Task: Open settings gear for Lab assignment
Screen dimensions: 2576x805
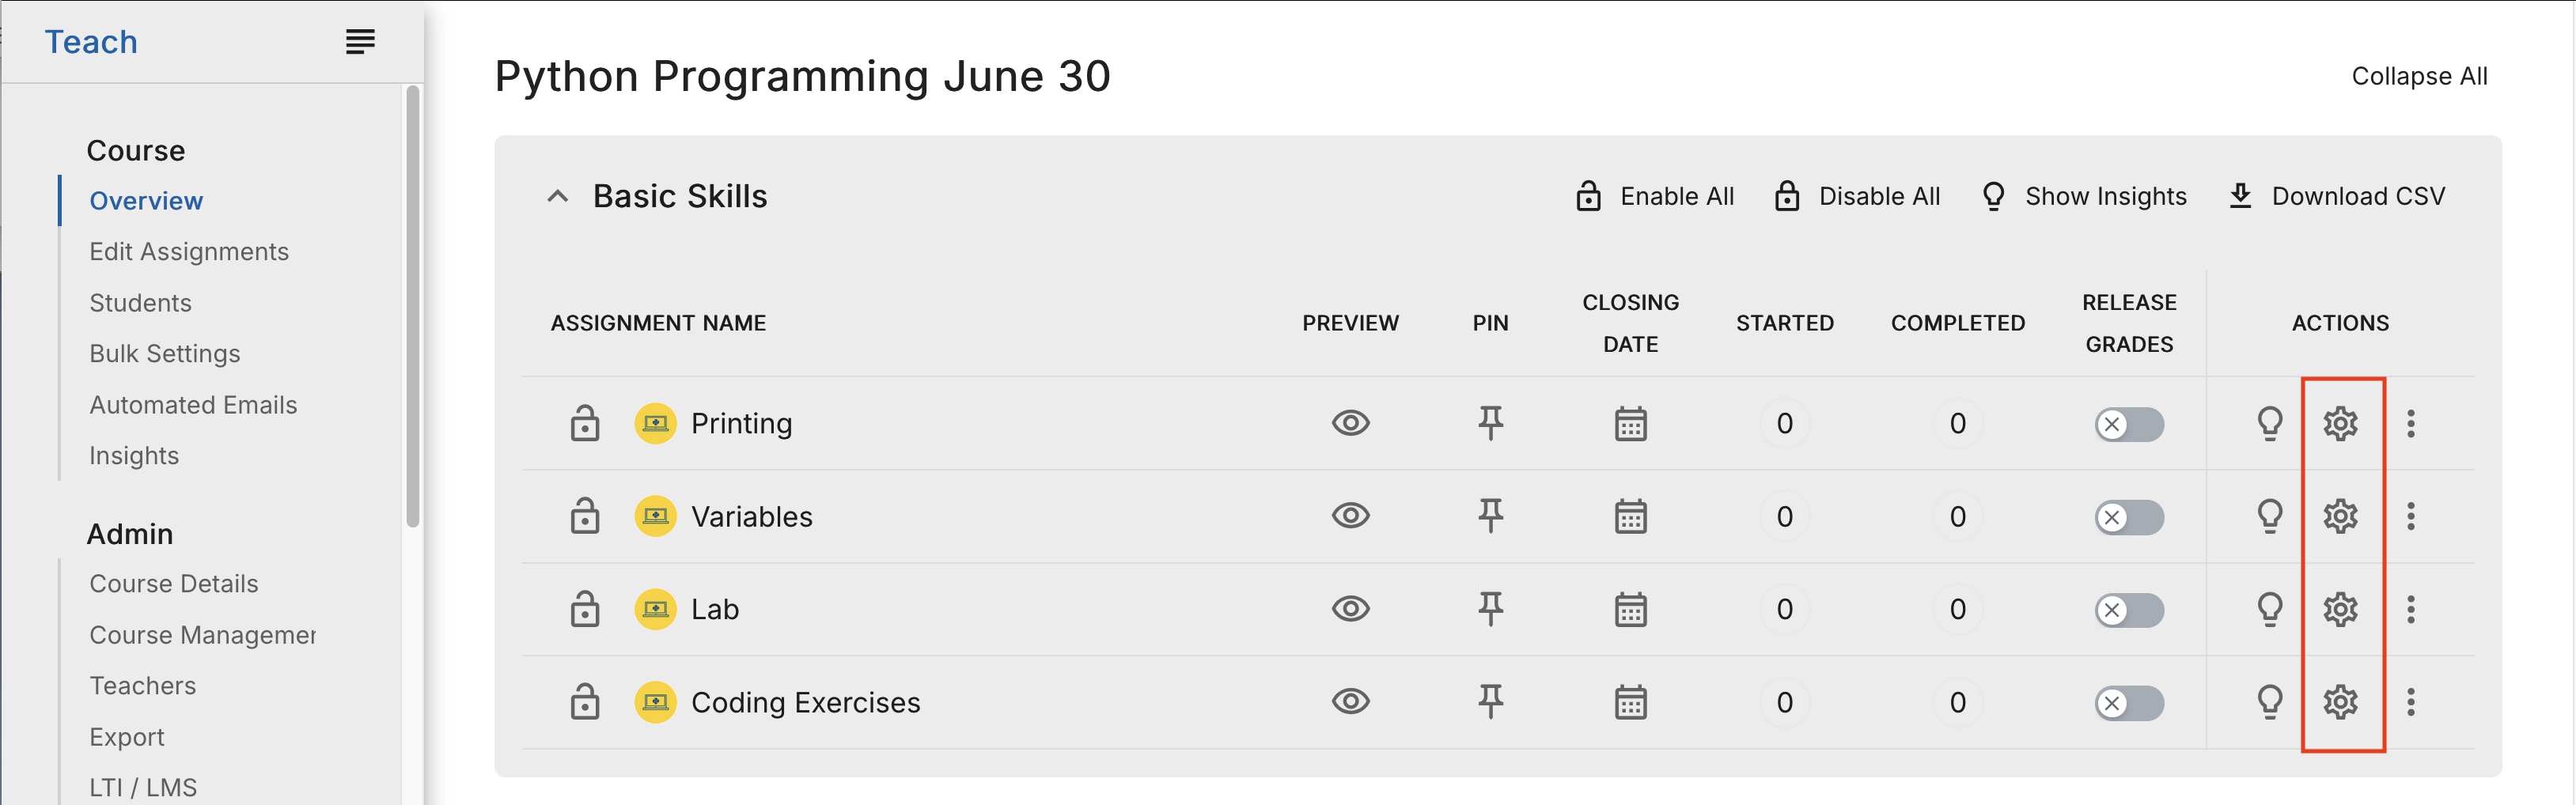Action: (2340, 609)
